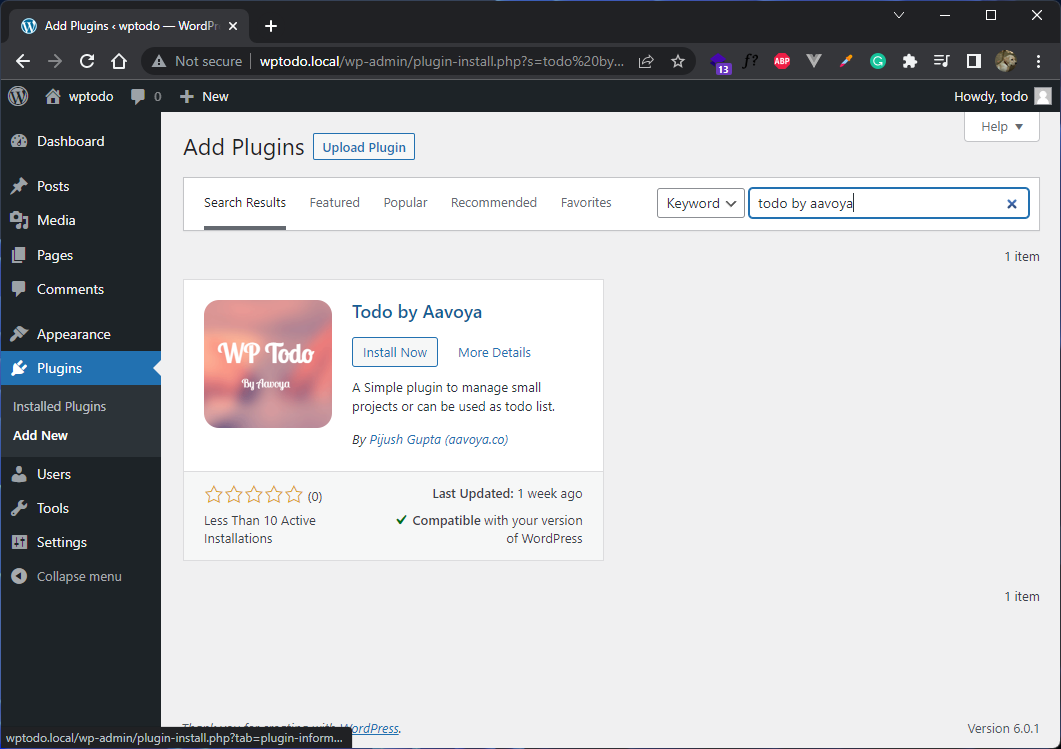The width and height of the screenshot is (1061, 749).
Task: Close the Add Plugins browser tab
Action: pos(233,26)
